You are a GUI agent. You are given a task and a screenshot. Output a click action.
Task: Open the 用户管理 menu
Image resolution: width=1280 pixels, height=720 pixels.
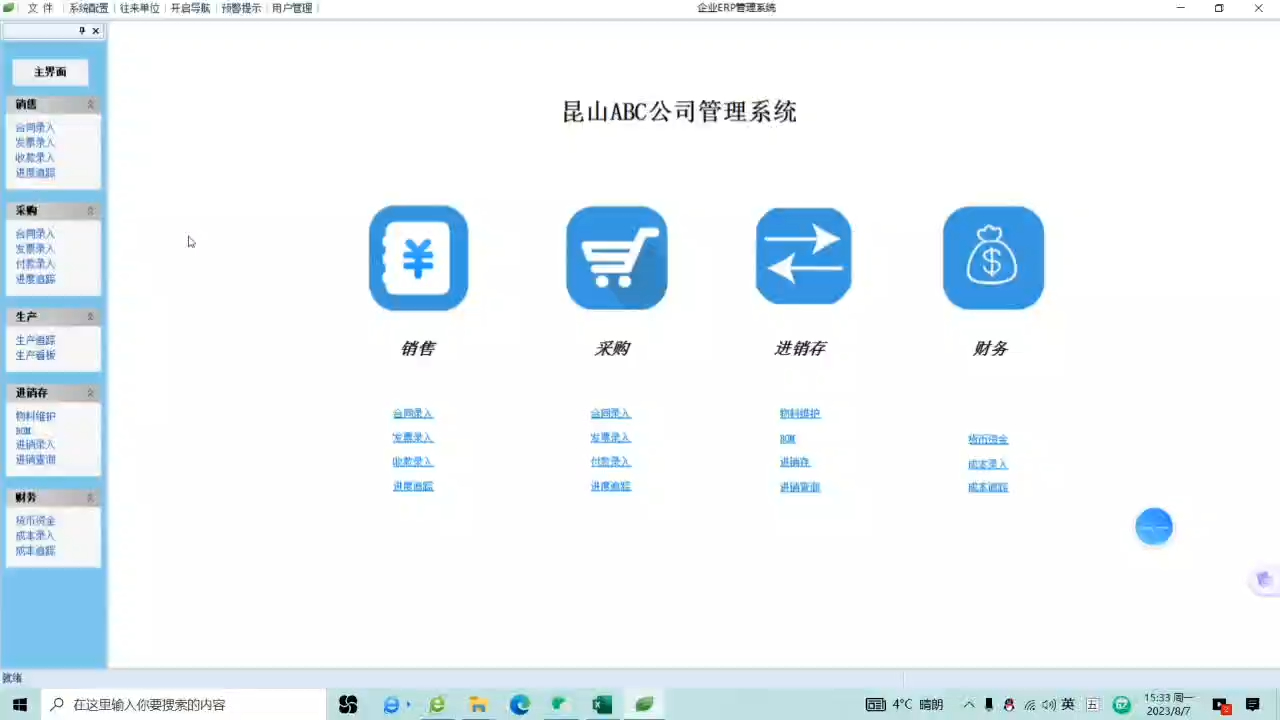click(291, 8)
